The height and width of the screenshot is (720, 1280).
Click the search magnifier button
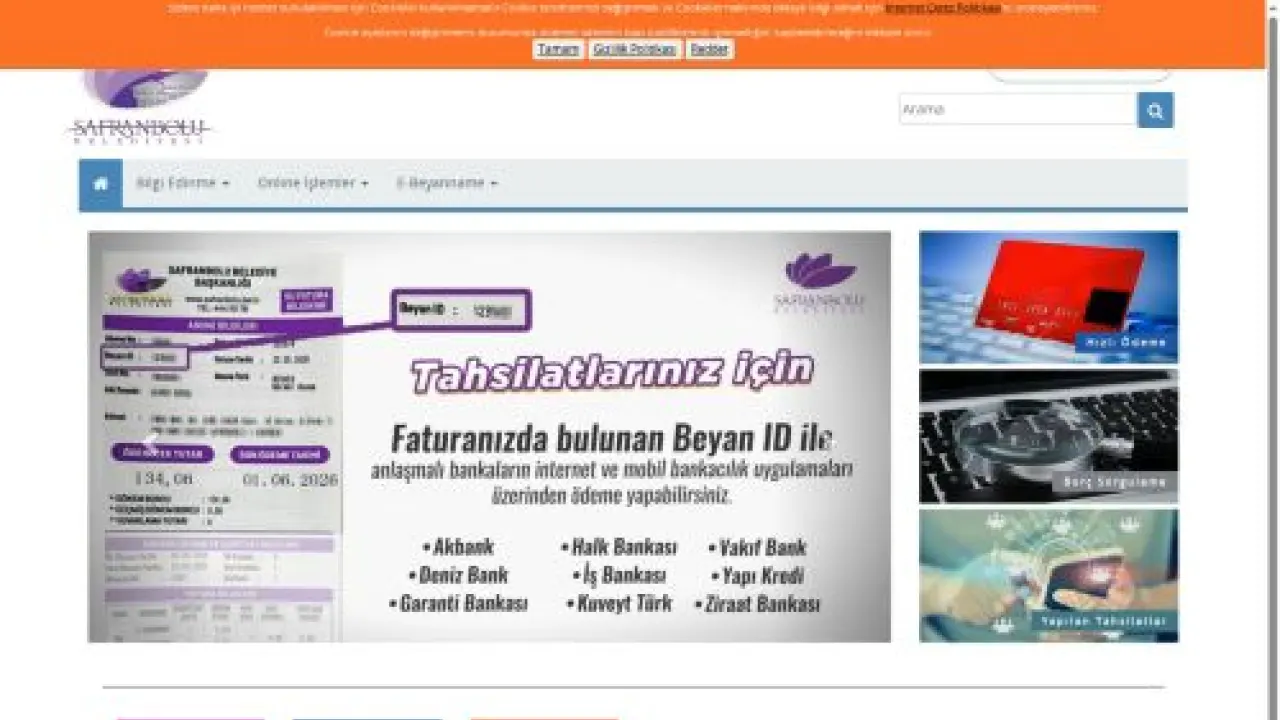pyautogui.click(x=1155, y=110)
